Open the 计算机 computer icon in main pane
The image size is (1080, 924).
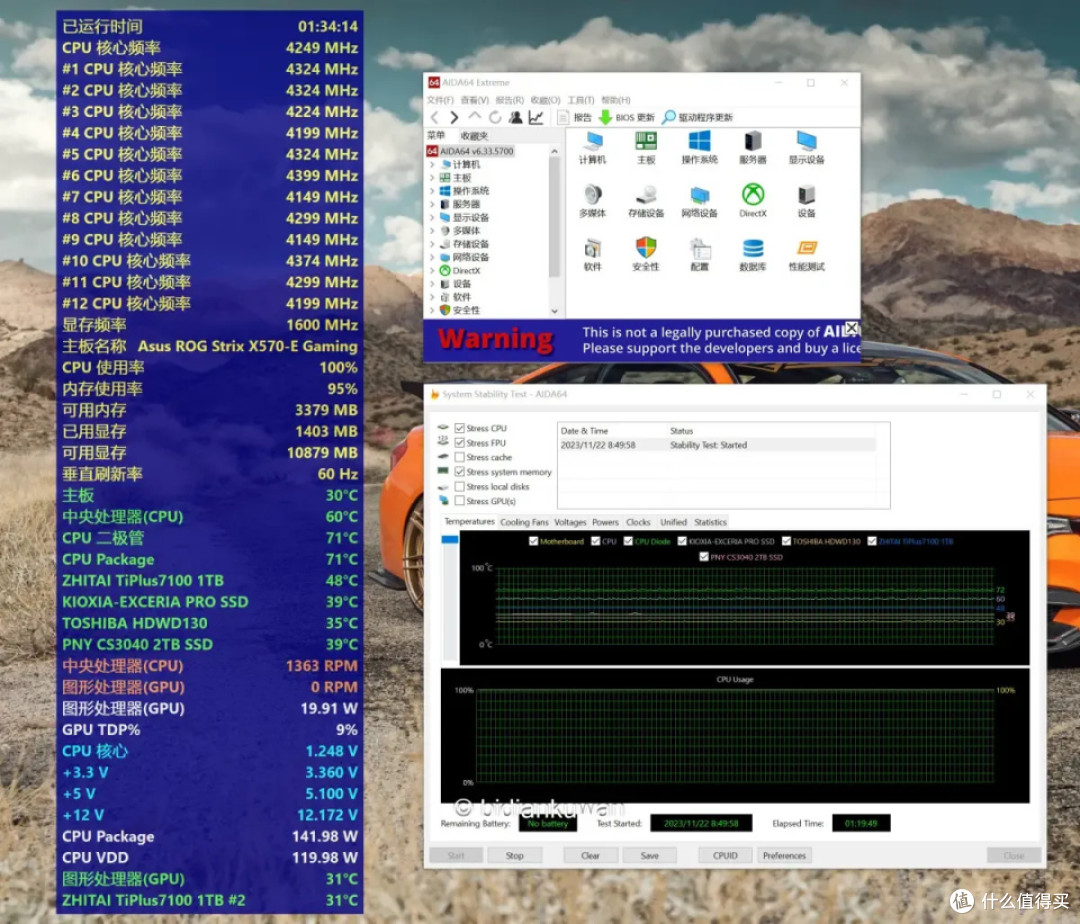click(x=593, y=148)
